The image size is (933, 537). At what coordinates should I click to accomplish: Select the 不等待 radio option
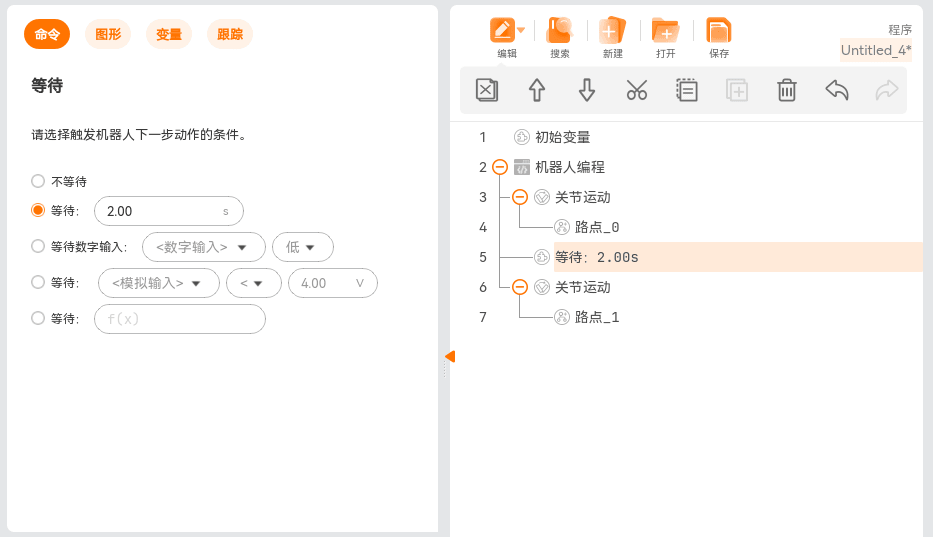tap(38, 181)
